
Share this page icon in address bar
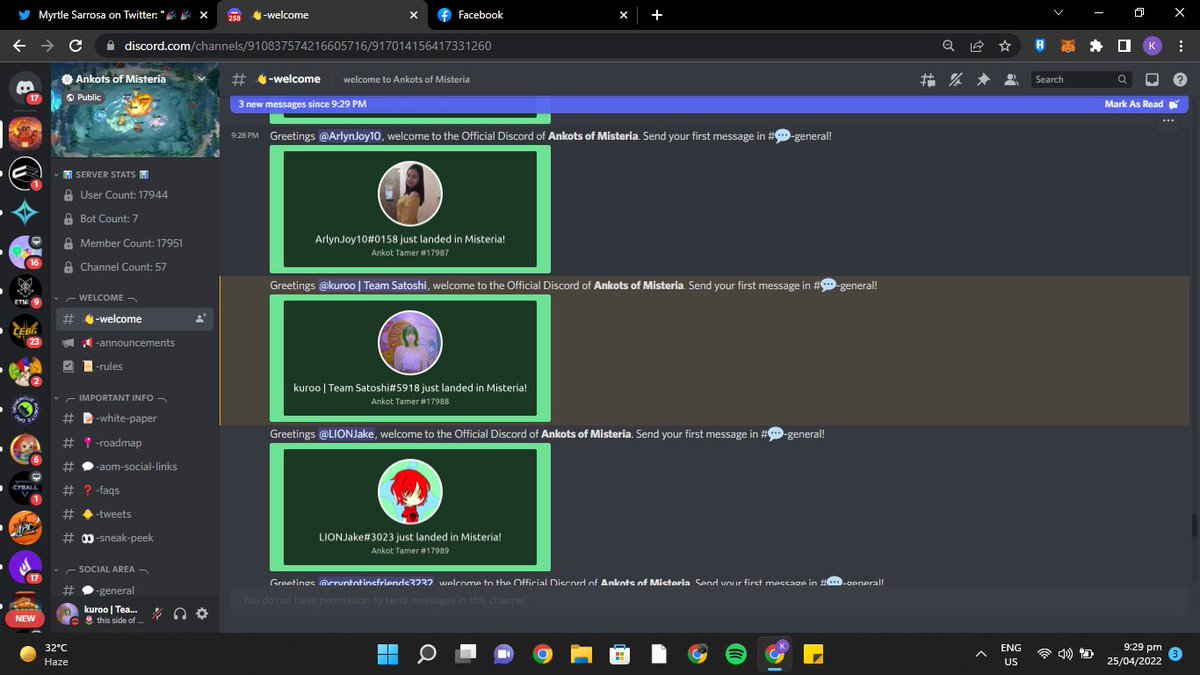(x=976, y=45)
